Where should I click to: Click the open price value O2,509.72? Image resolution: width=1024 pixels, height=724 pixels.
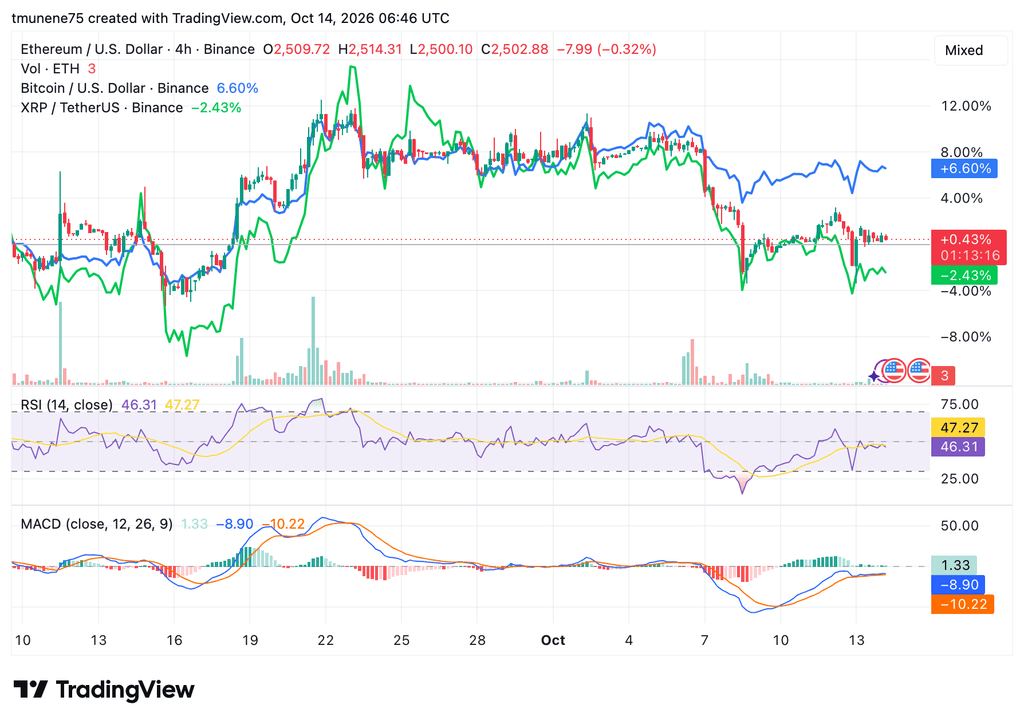[296, 49]
